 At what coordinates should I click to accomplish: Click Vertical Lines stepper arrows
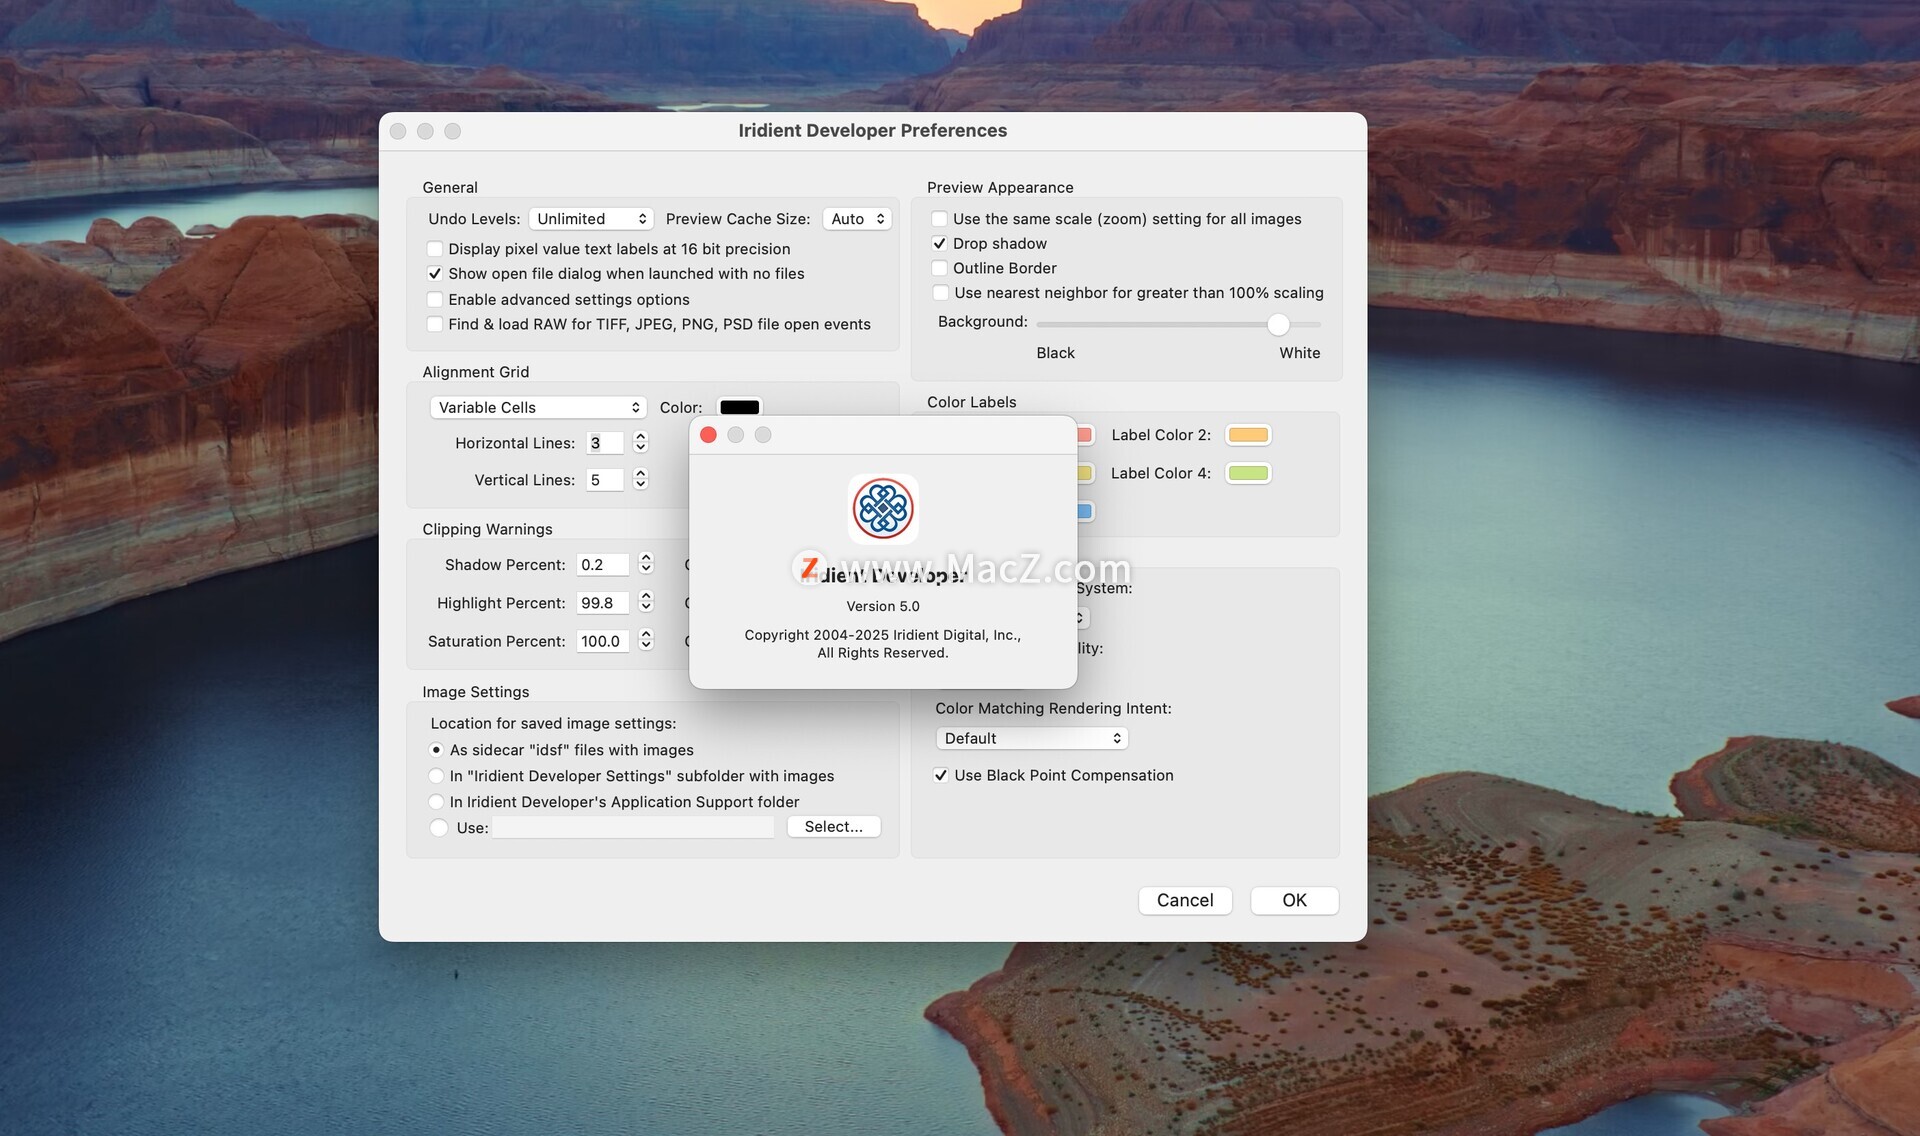[x=641, y=479]
